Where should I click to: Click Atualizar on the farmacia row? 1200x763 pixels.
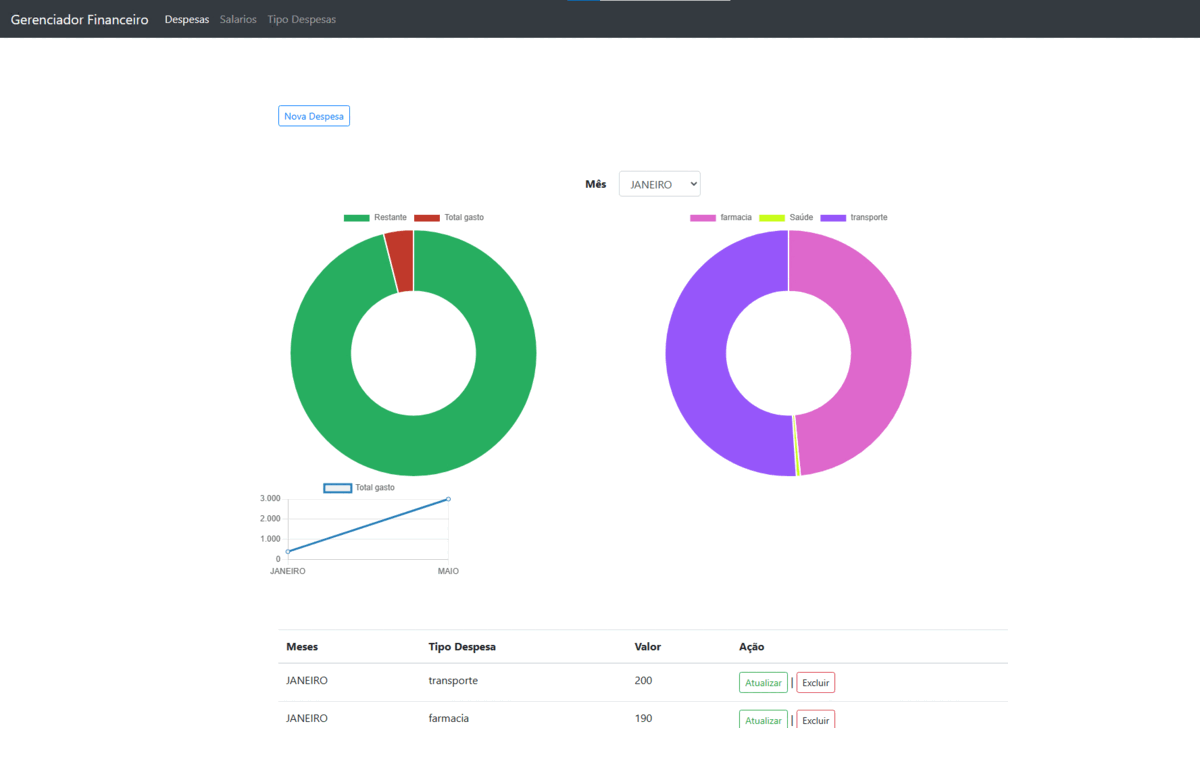[763, 719]
